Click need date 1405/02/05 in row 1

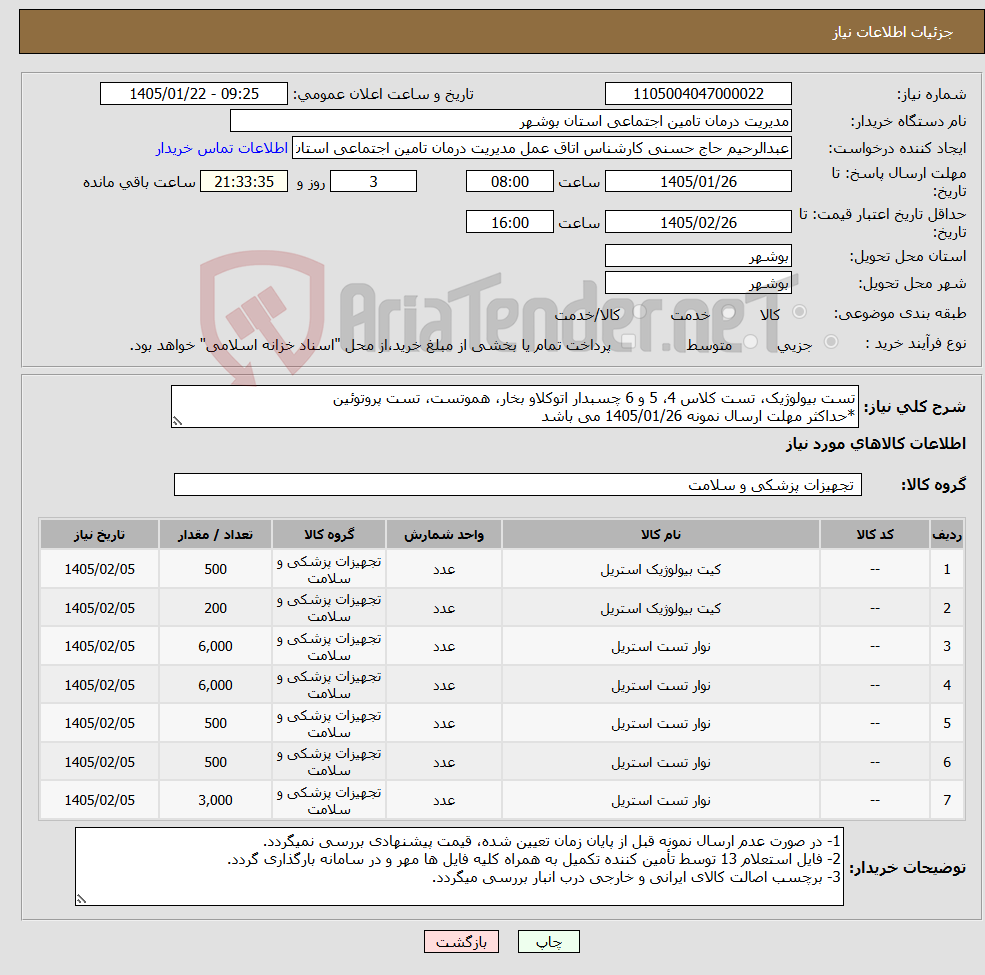(99, 569)
